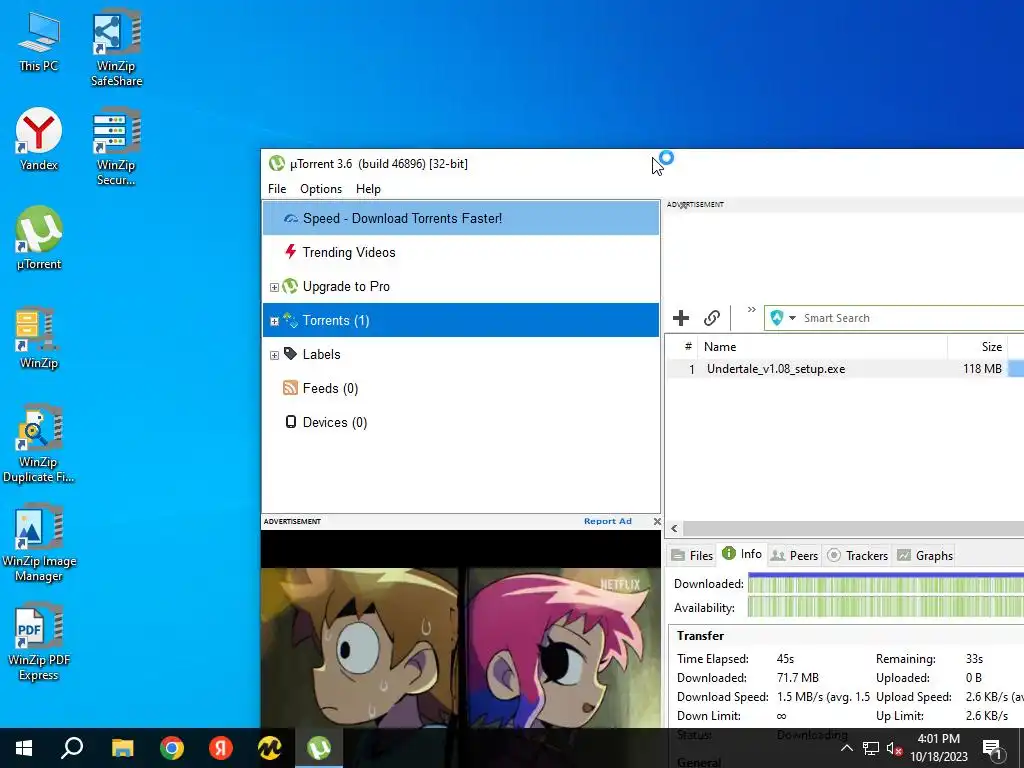Screen dimensions: 1024x768
Task: Open Google Chrome from taskbar
Action: pyautogui.click(x=172, y=748)
